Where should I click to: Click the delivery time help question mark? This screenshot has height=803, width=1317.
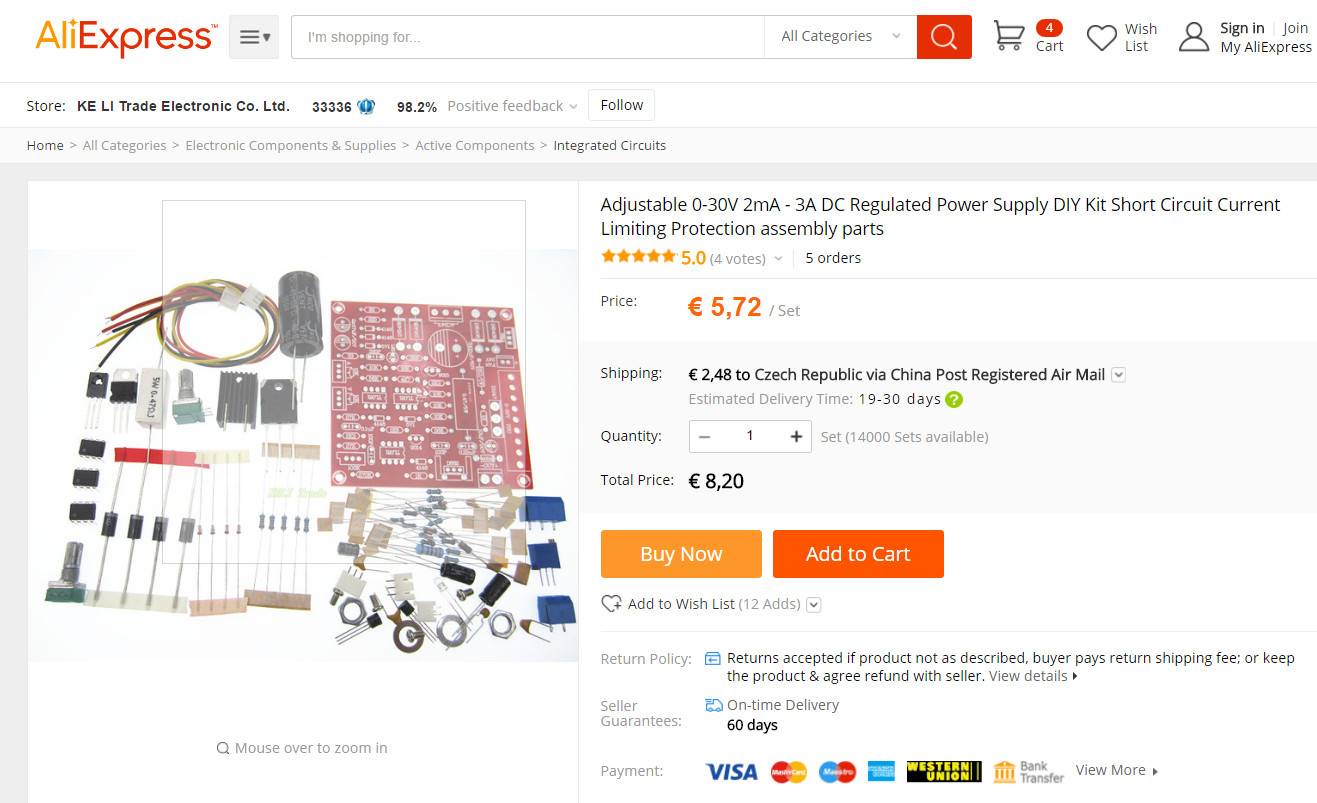pyautogui.click(x=954, y=399)
